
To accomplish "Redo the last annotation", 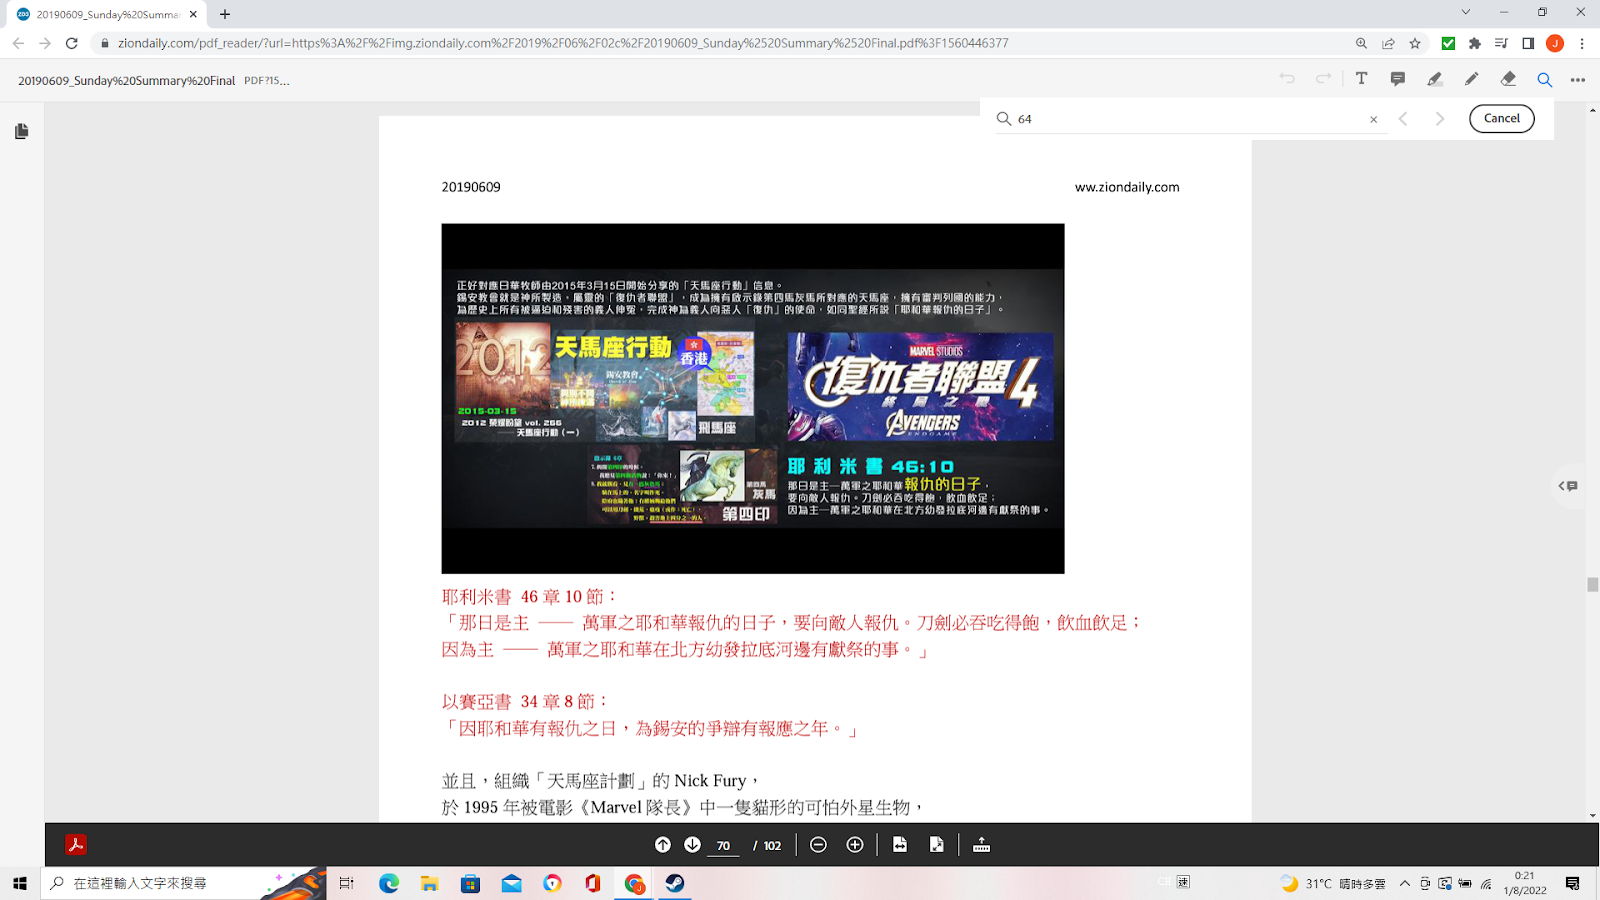I will 1324,79.
